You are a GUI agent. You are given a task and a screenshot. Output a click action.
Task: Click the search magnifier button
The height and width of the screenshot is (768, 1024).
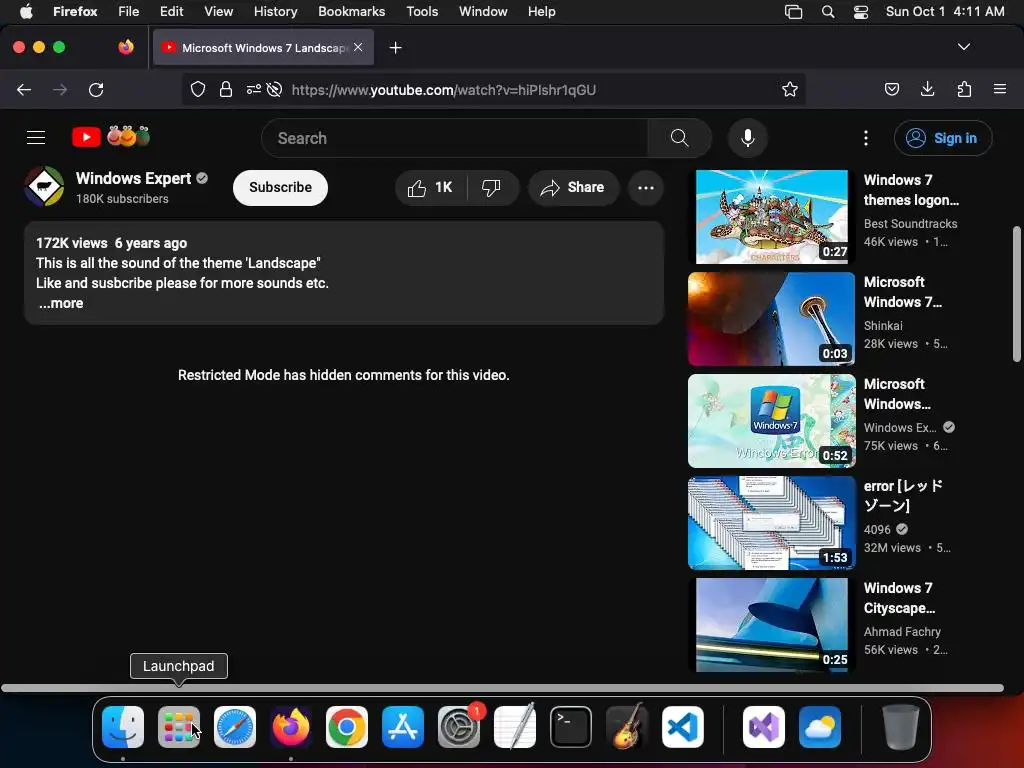pos(679,138)
